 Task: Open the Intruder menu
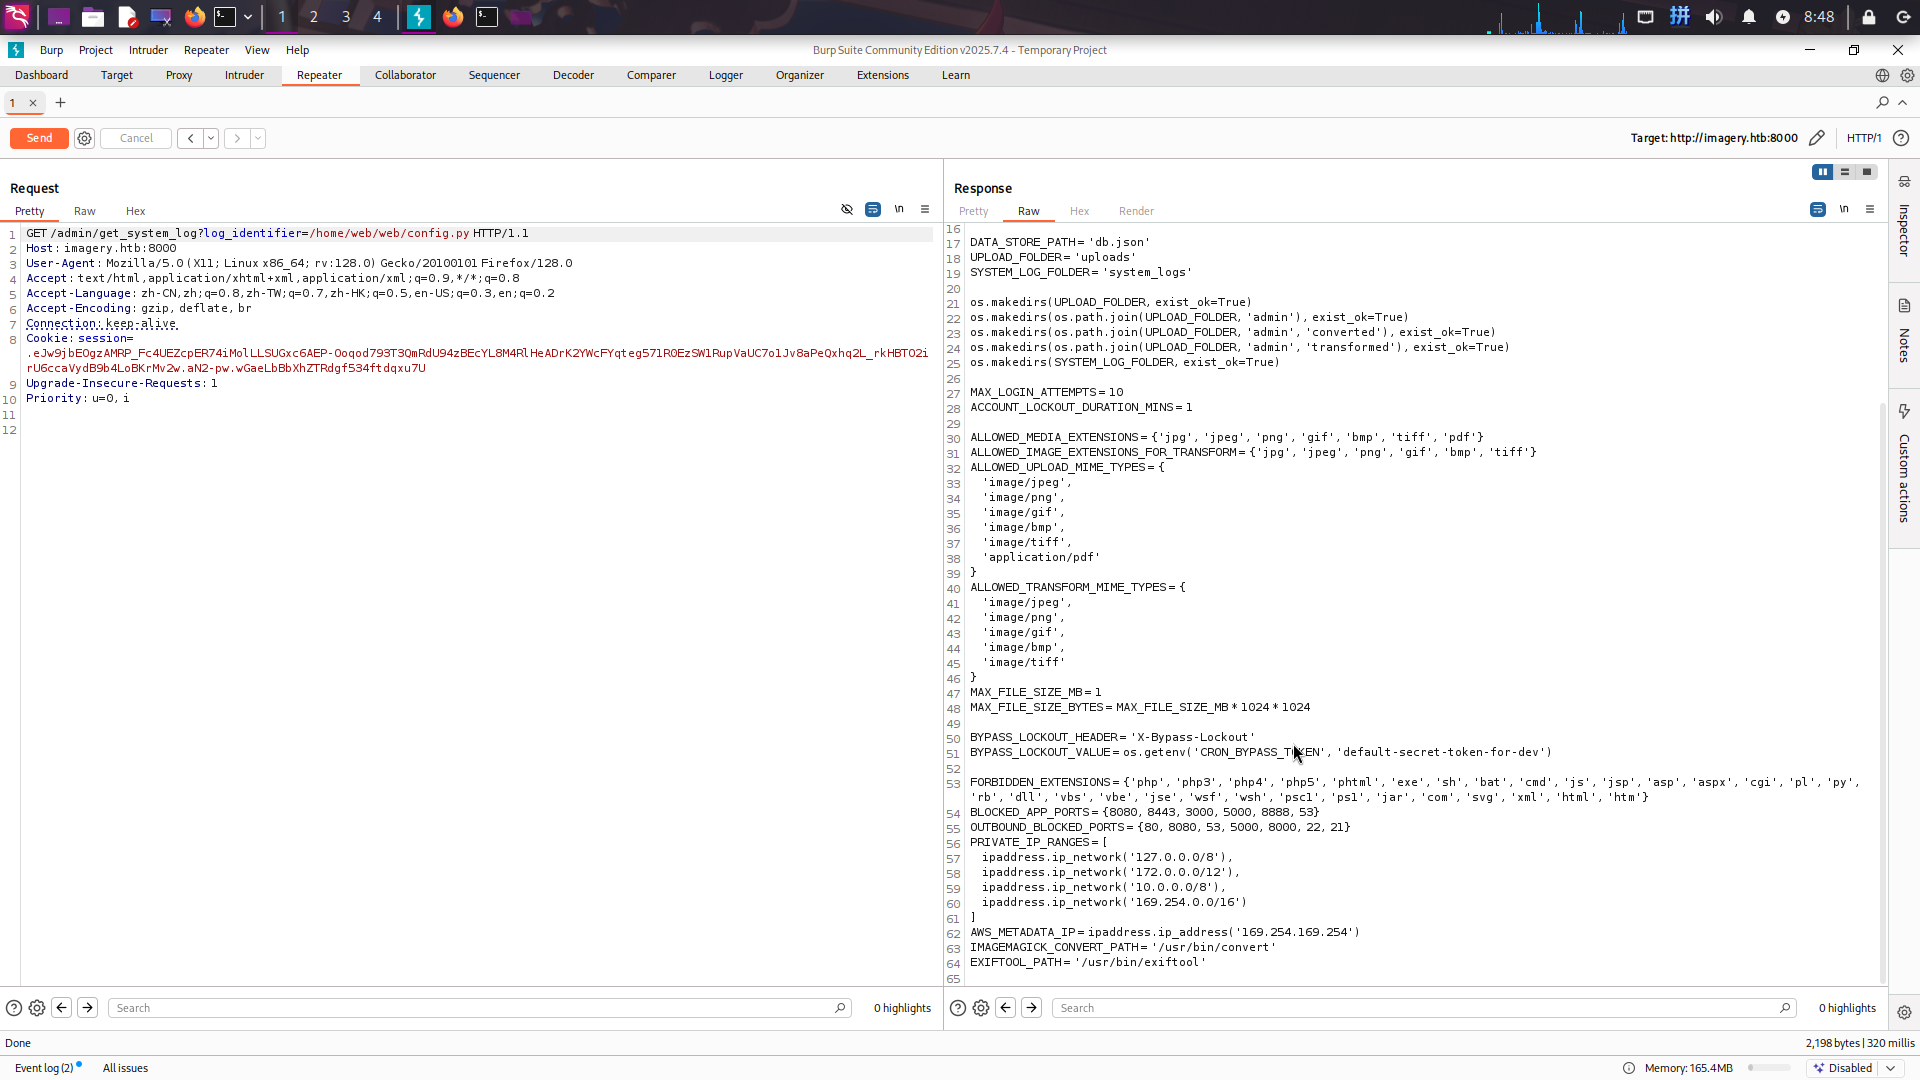148,50
